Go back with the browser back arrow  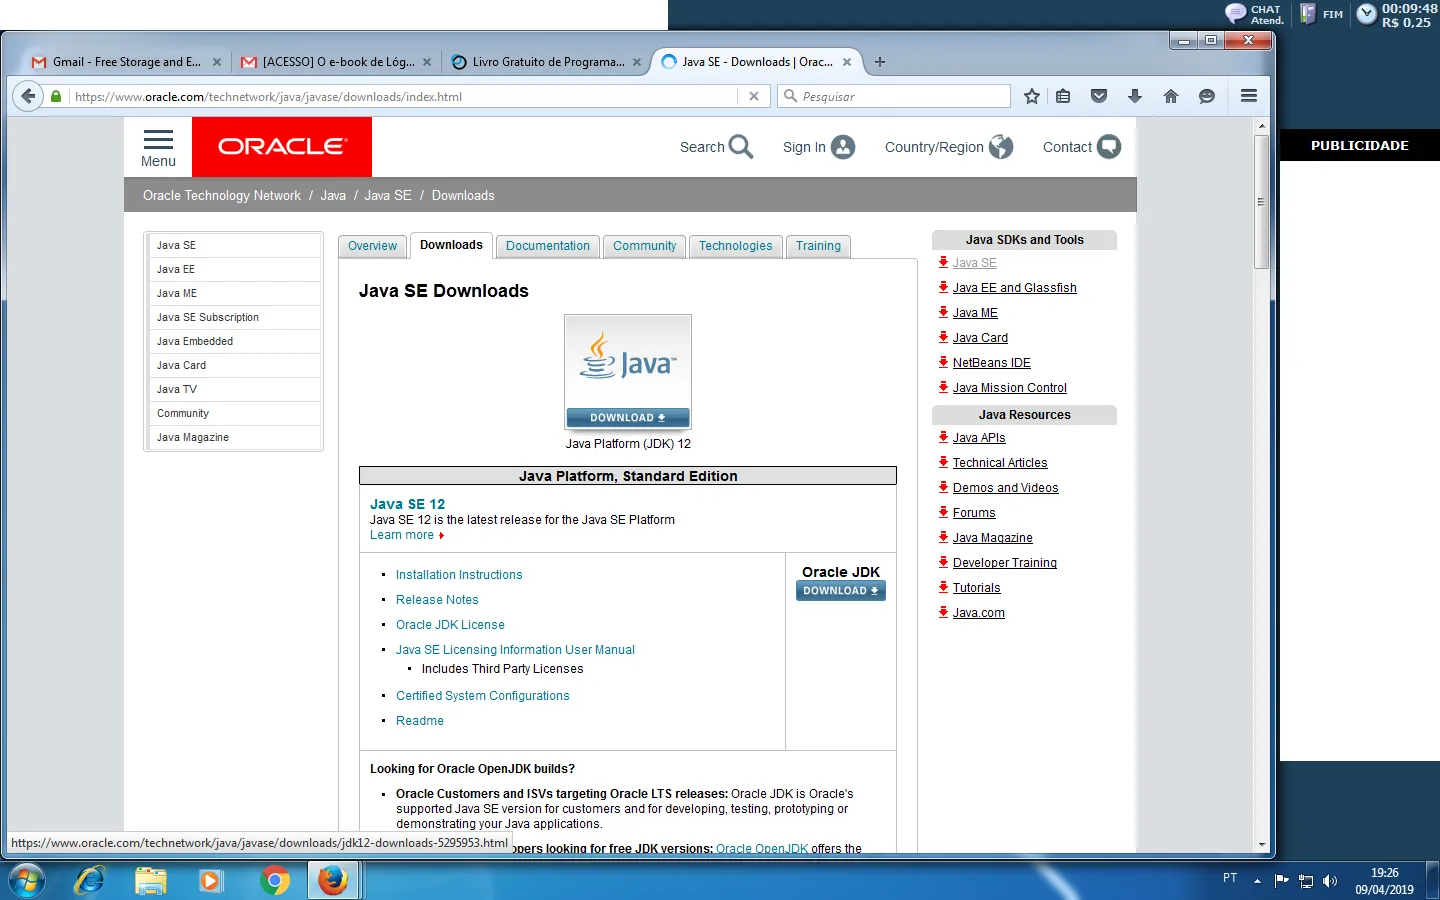point(29,96)
